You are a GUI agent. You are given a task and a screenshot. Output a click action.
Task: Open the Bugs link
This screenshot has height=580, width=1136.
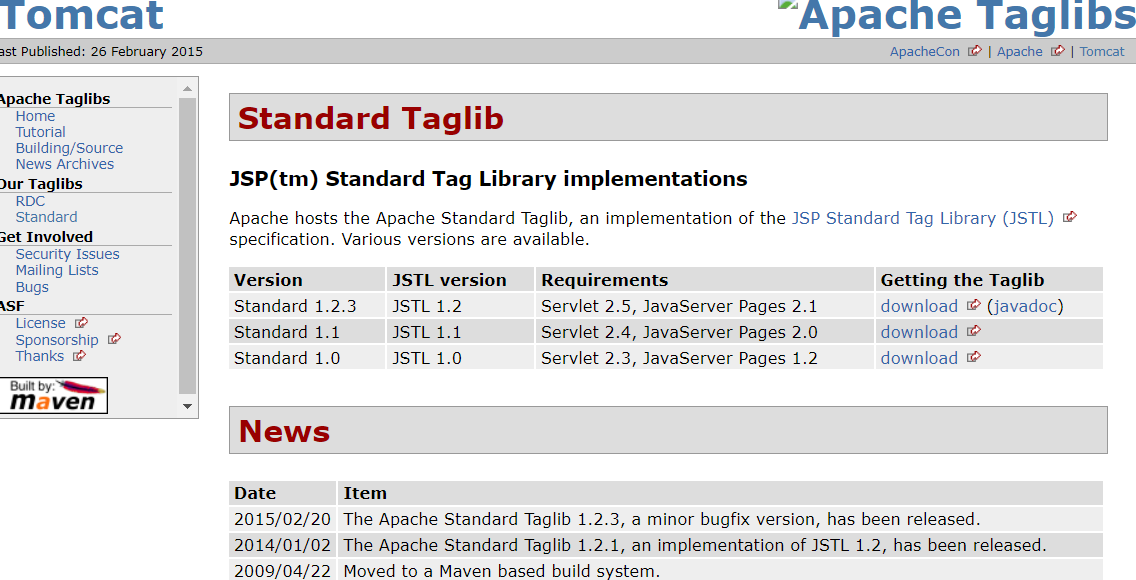[33, 287]
